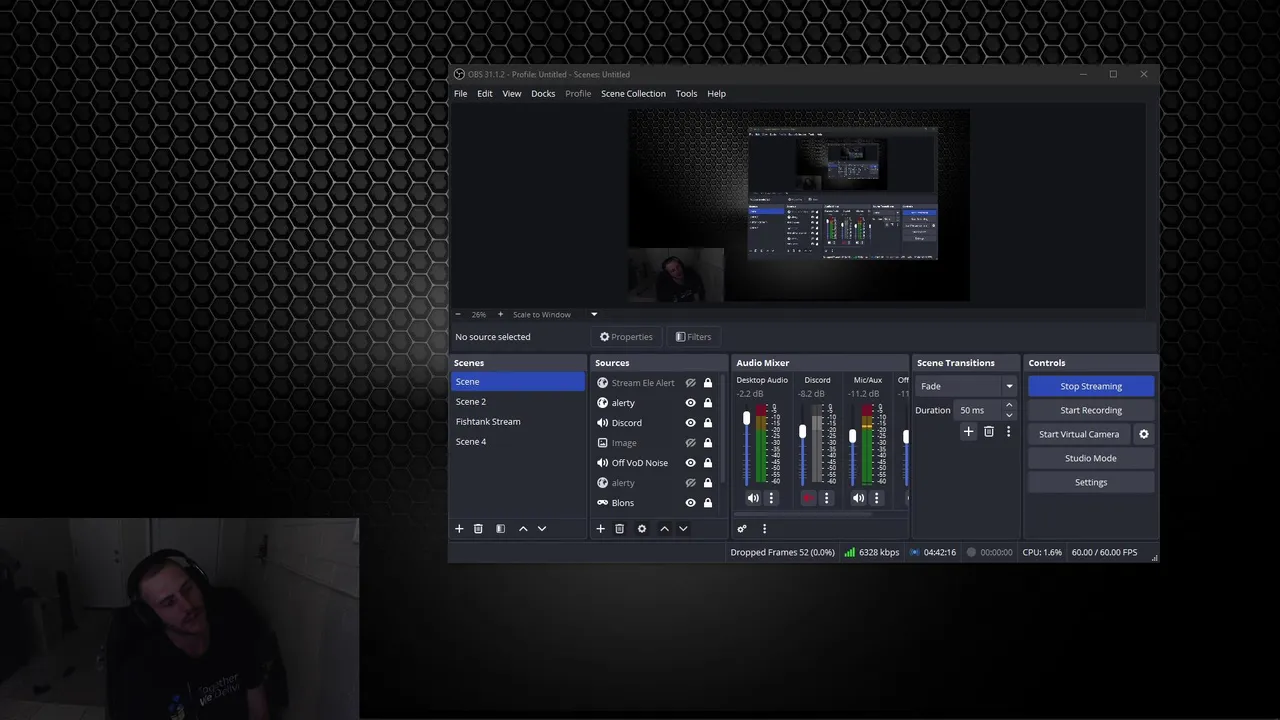Screen dimensions: 1280x720
Task: Mute Mic/Aux speaker icon
Action: tap(858, 498)
